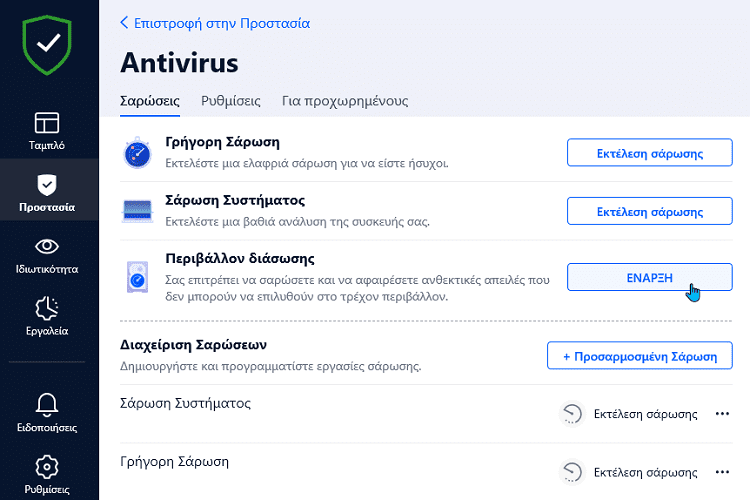This screenshot has height=500, width=750.
Task: Click the green shield status icon
Action: click(47, 45)
